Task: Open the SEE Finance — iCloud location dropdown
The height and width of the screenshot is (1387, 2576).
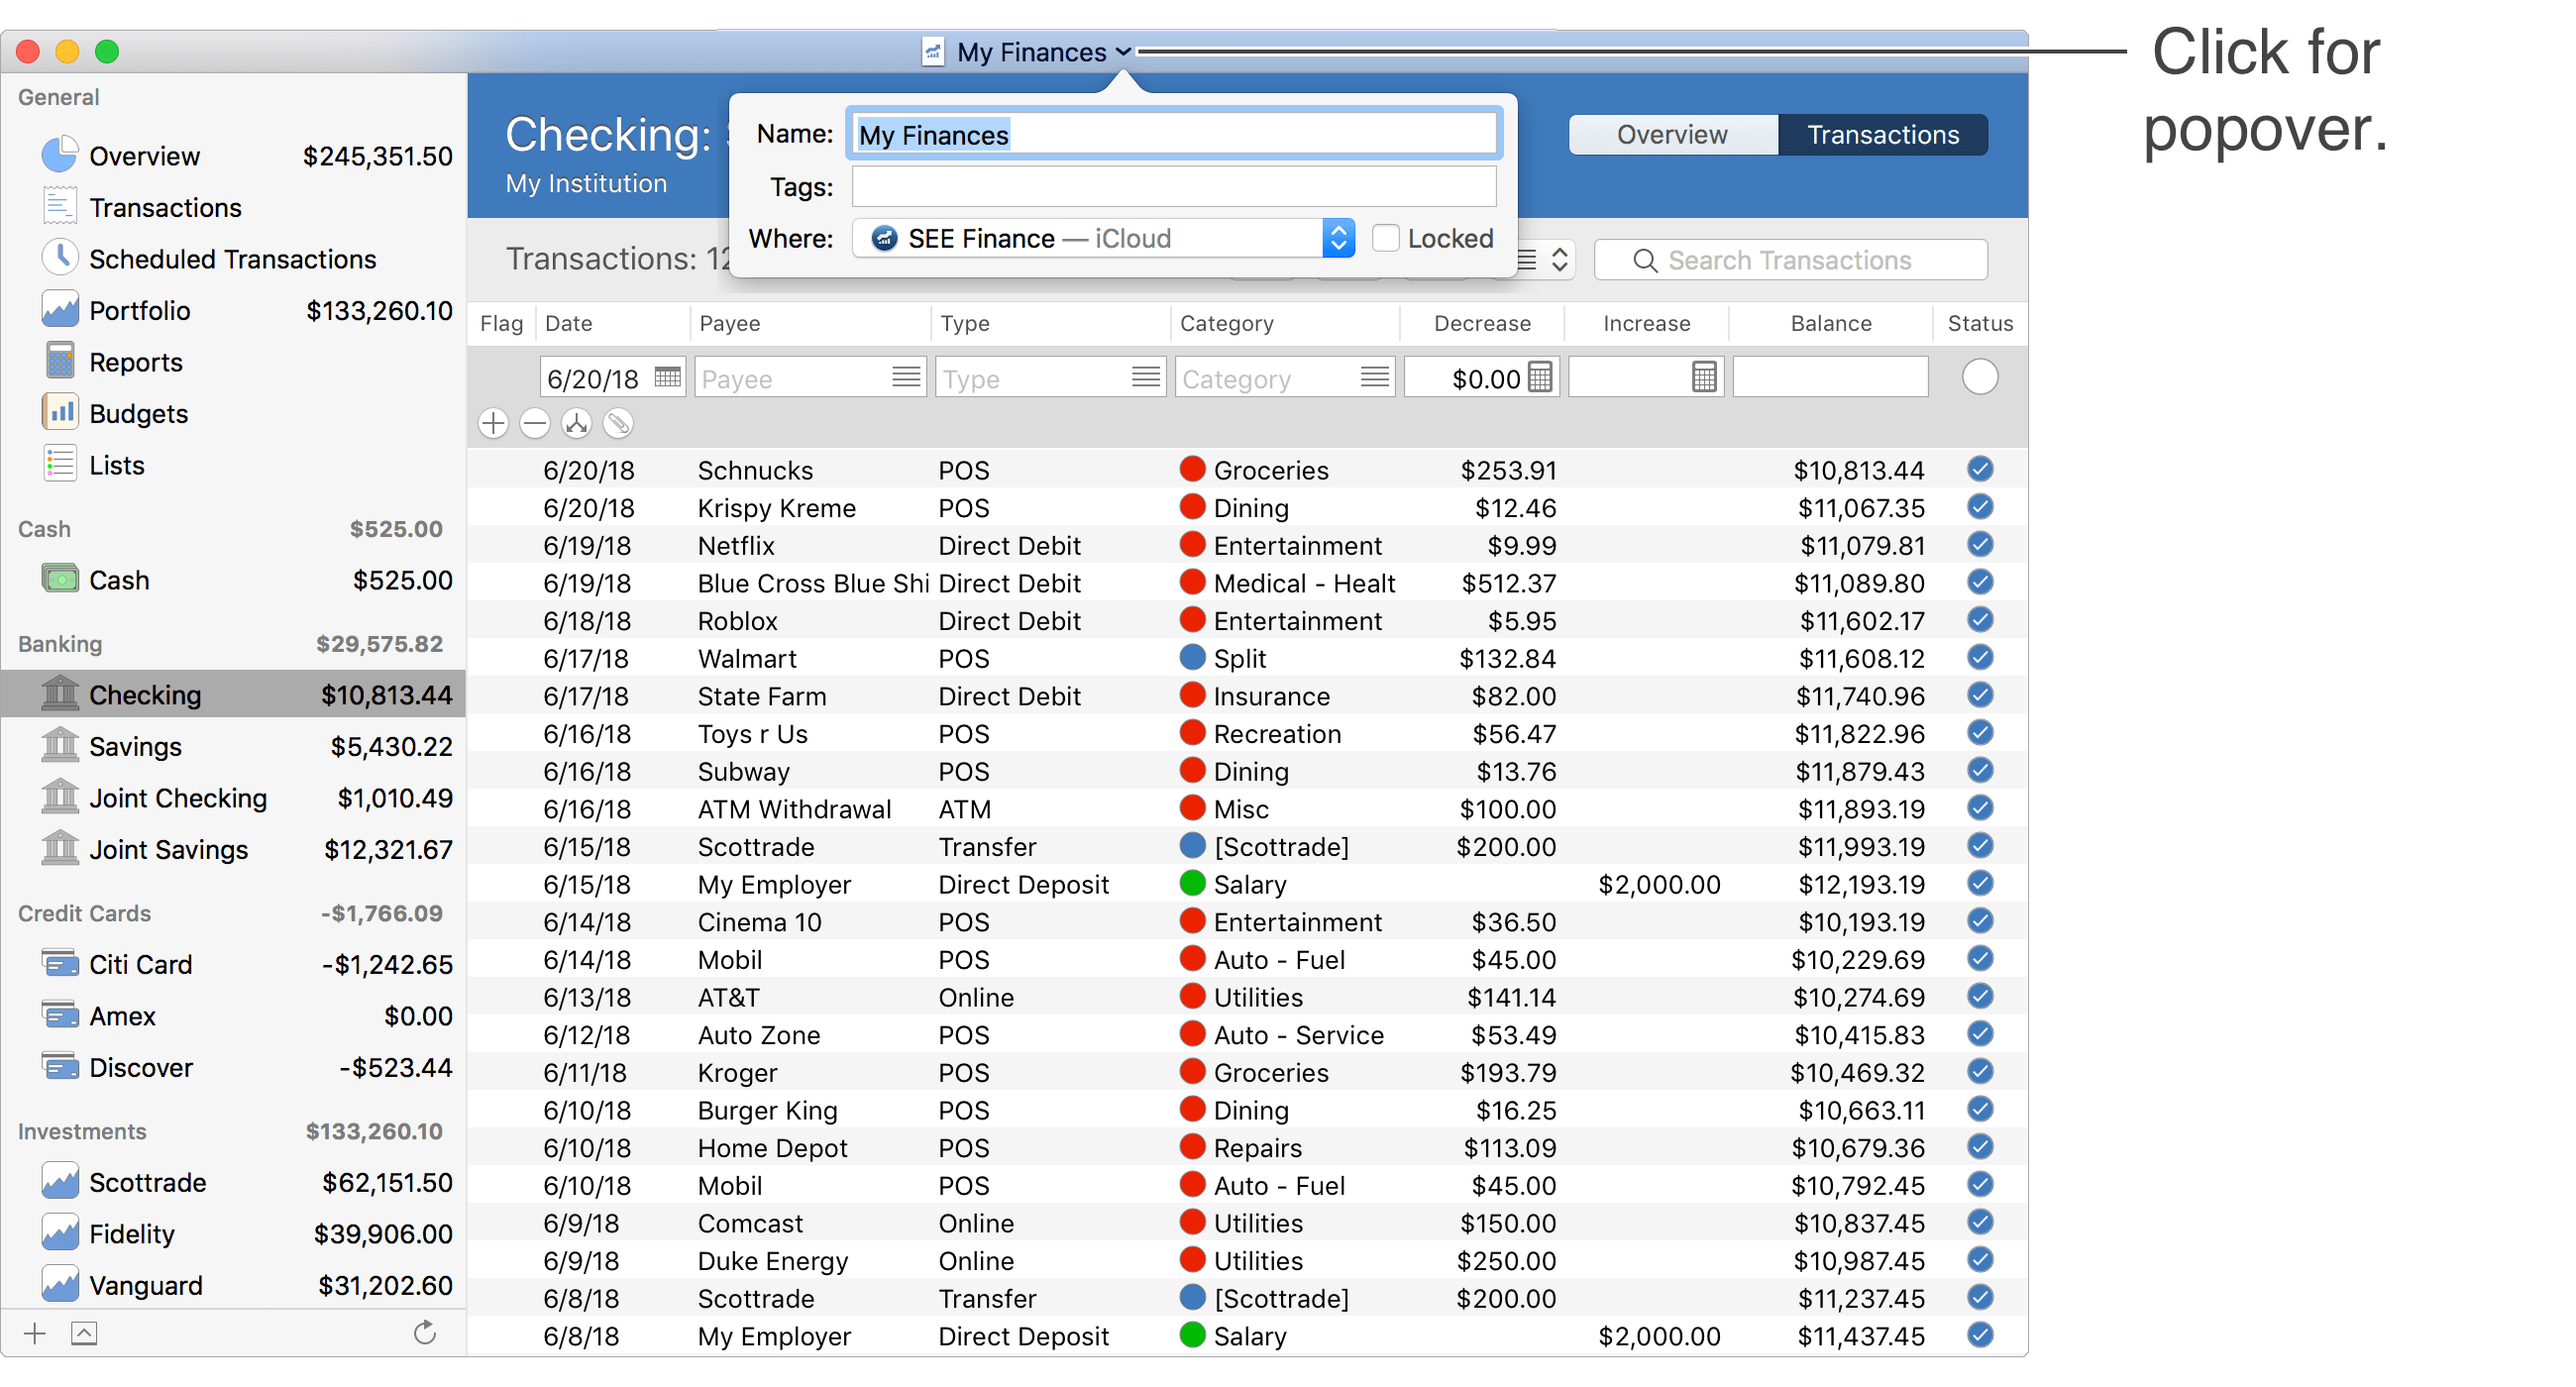Action: point(1338,238)
